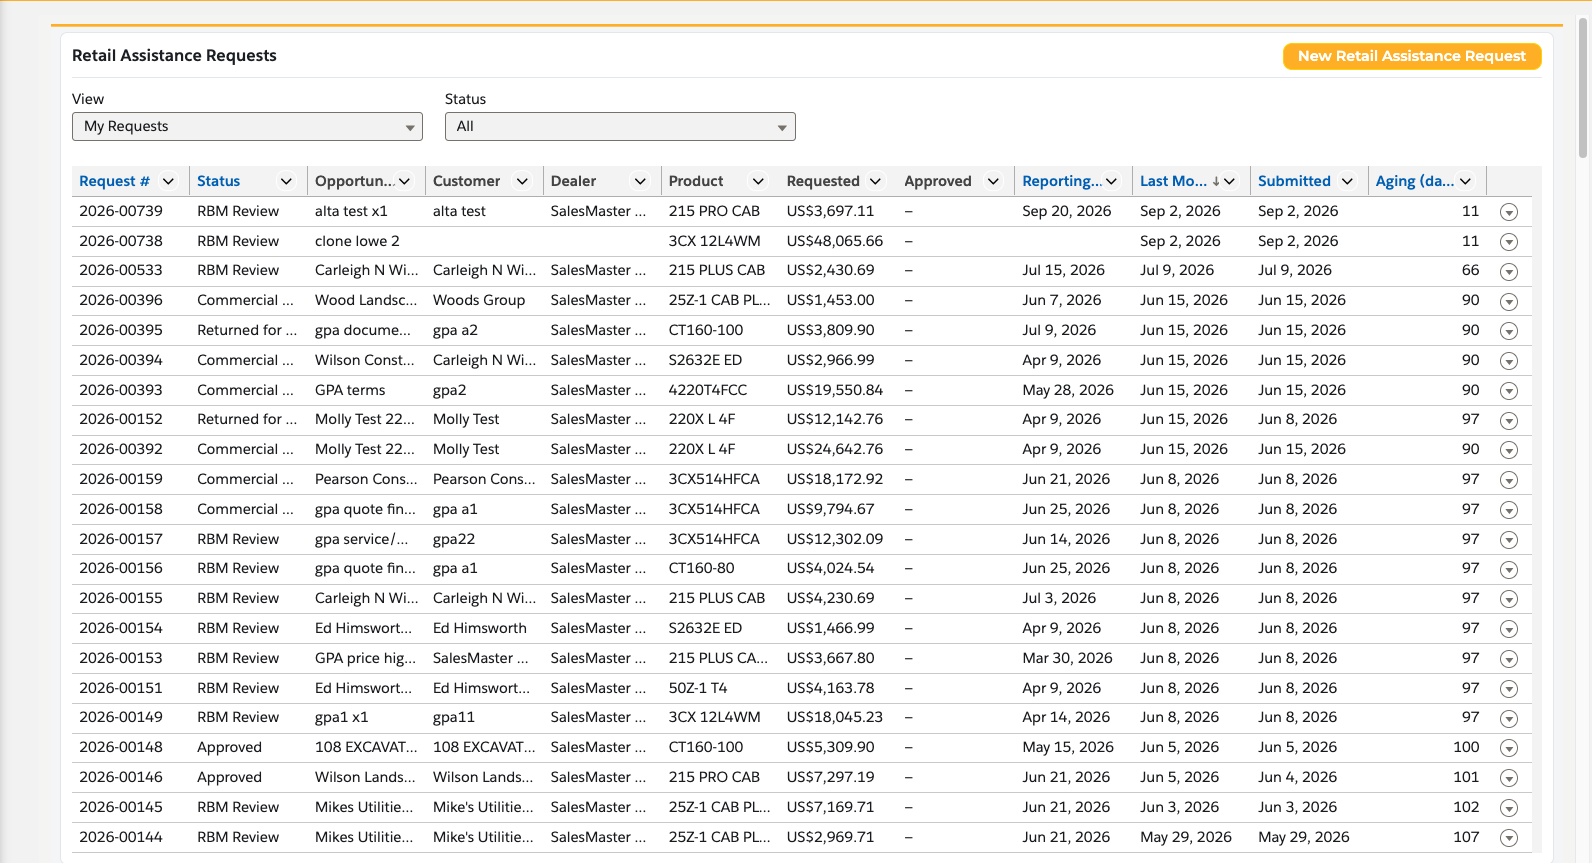Viewport: 1592px width, 863px height.
Task: Click product cell 4220T4FCC
Action: pos(708,390)
